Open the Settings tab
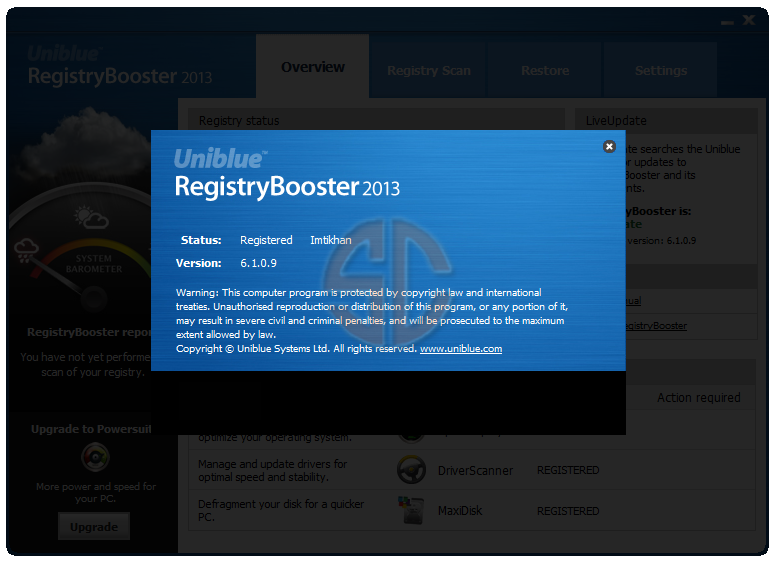The image size is (774, 564). pos(660,71)
